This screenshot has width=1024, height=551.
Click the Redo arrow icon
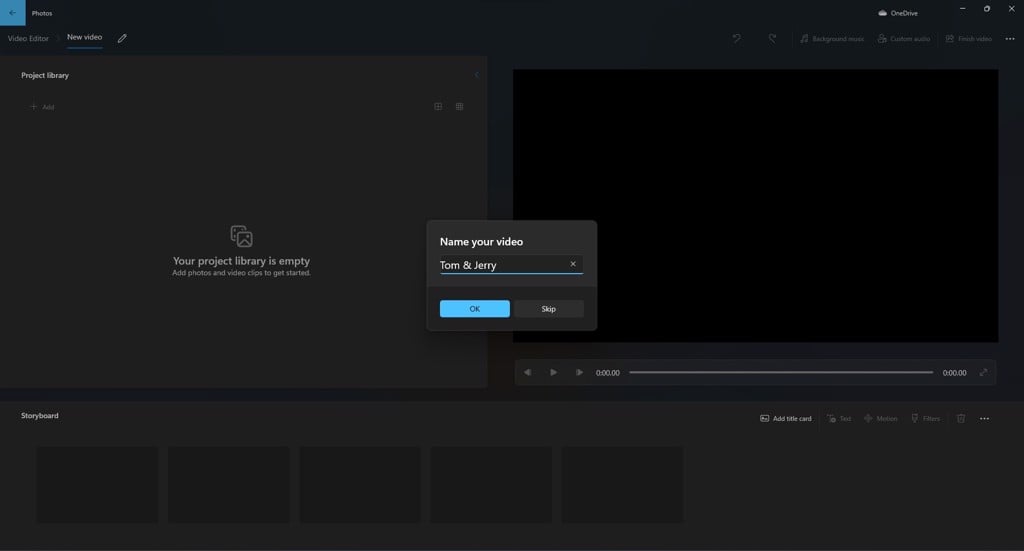[772, 39]
